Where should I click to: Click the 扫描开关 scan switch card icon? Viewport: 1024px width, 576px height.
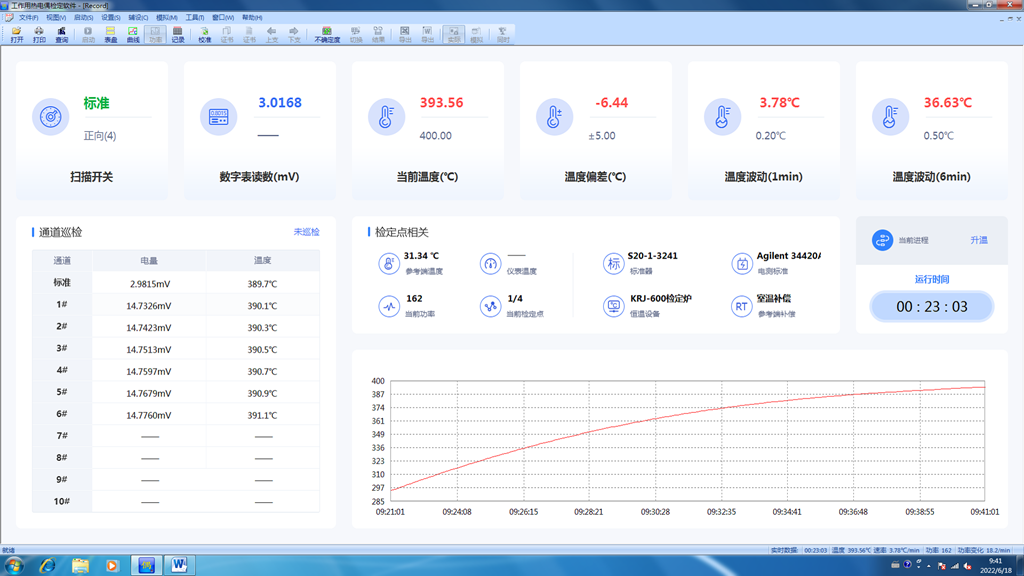[x=50, y=117]
